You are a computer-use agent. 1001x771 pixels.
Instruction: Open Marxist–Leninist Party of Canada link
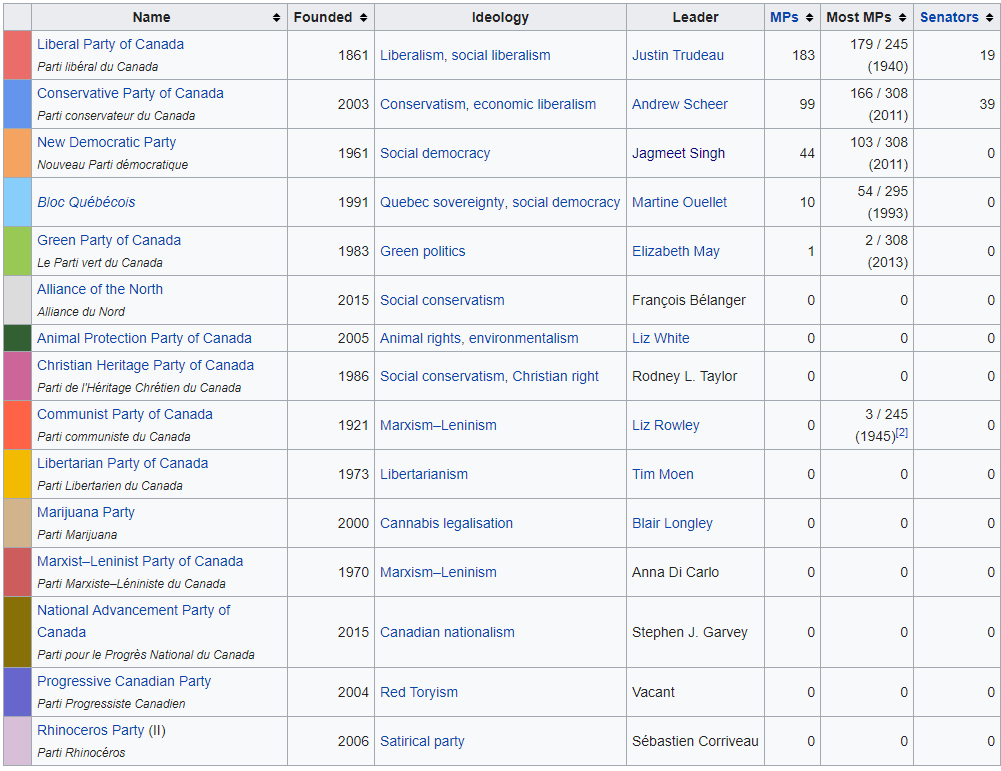[140, 562]
